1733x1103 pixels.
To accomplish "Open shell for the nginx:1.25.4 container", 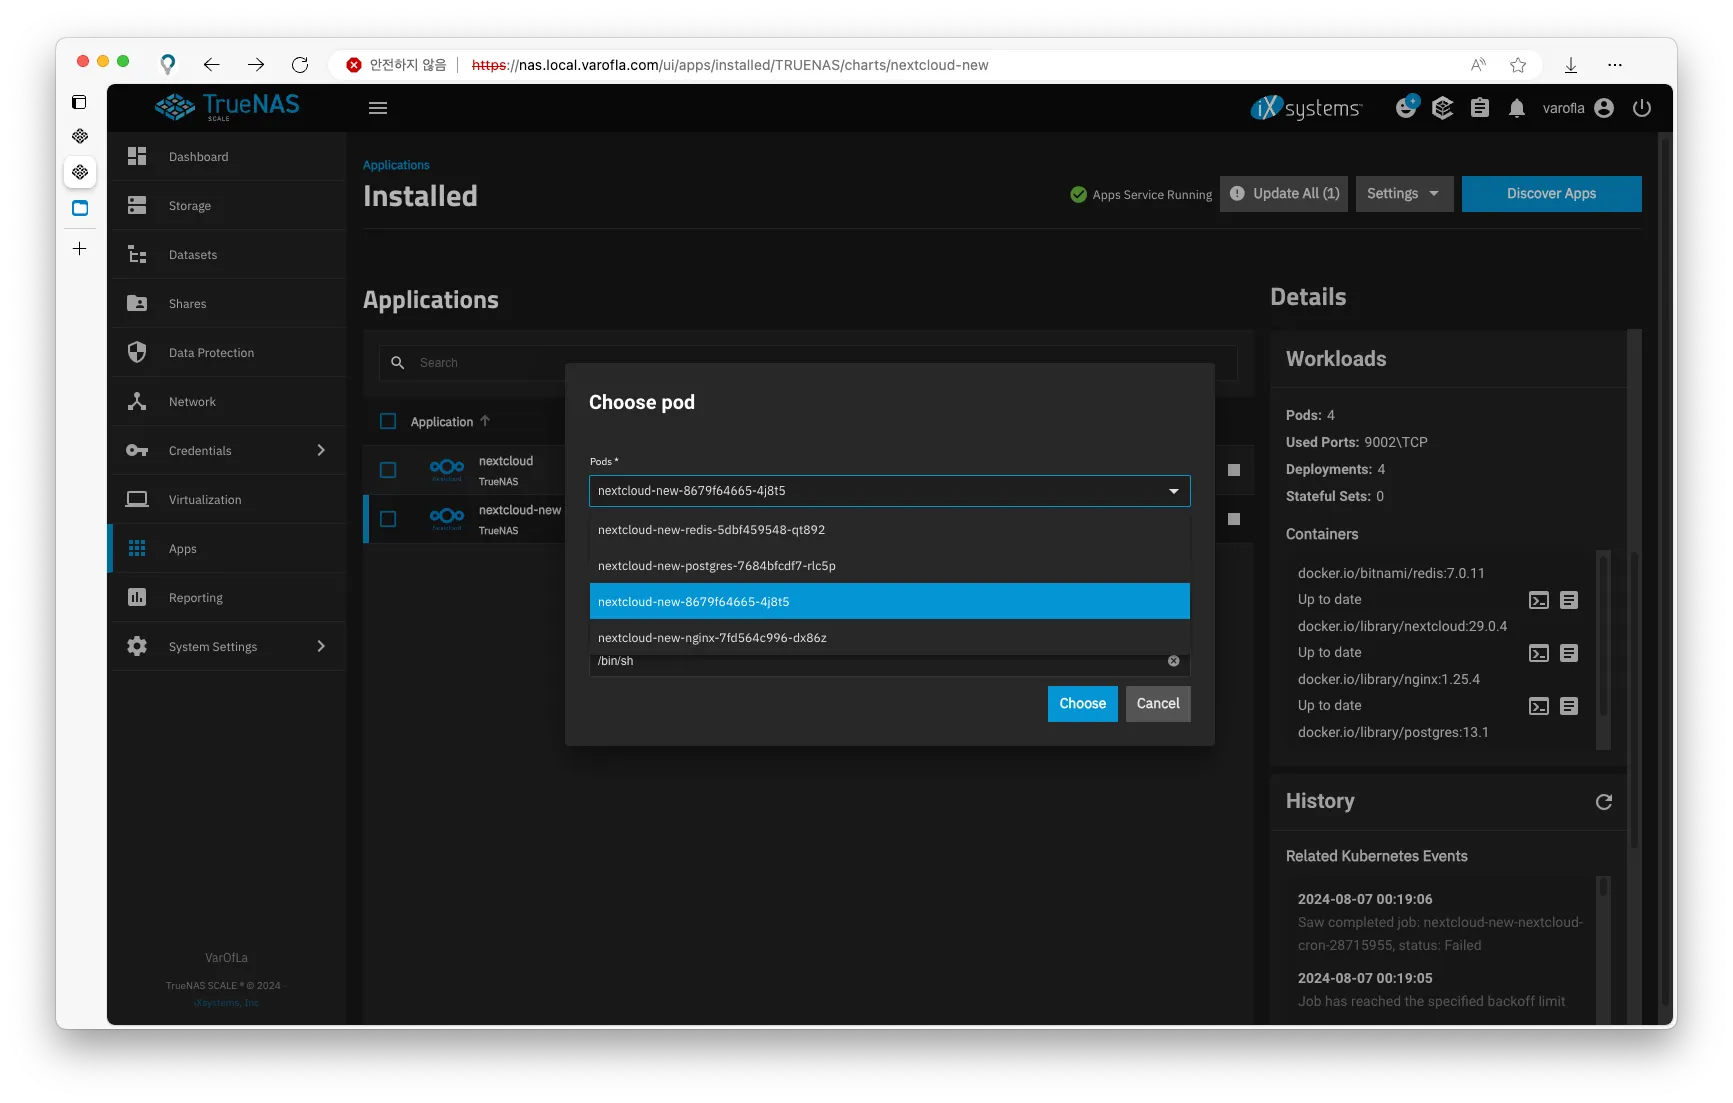I will 1539,706.
